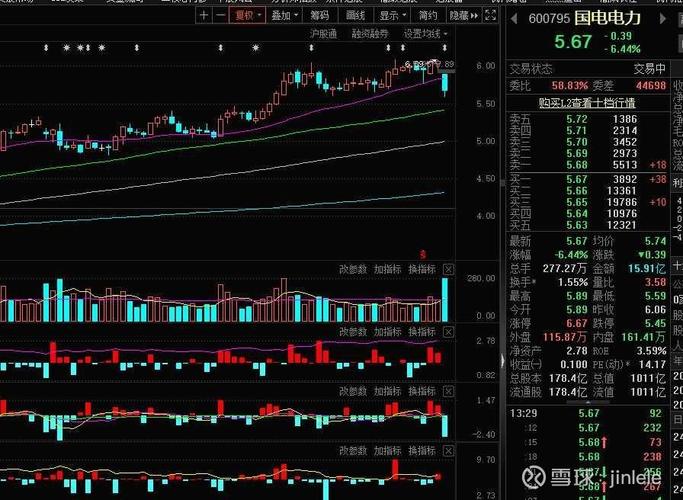
Task: Click the 沪股通 tag
Action: pos(323,34)
